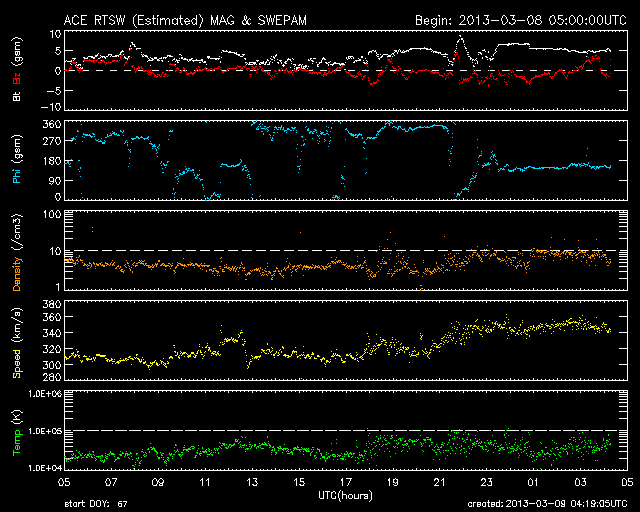Click the '15' hour tick label
This screenshot has width=640, height=512.
click(x=299, y=482)
